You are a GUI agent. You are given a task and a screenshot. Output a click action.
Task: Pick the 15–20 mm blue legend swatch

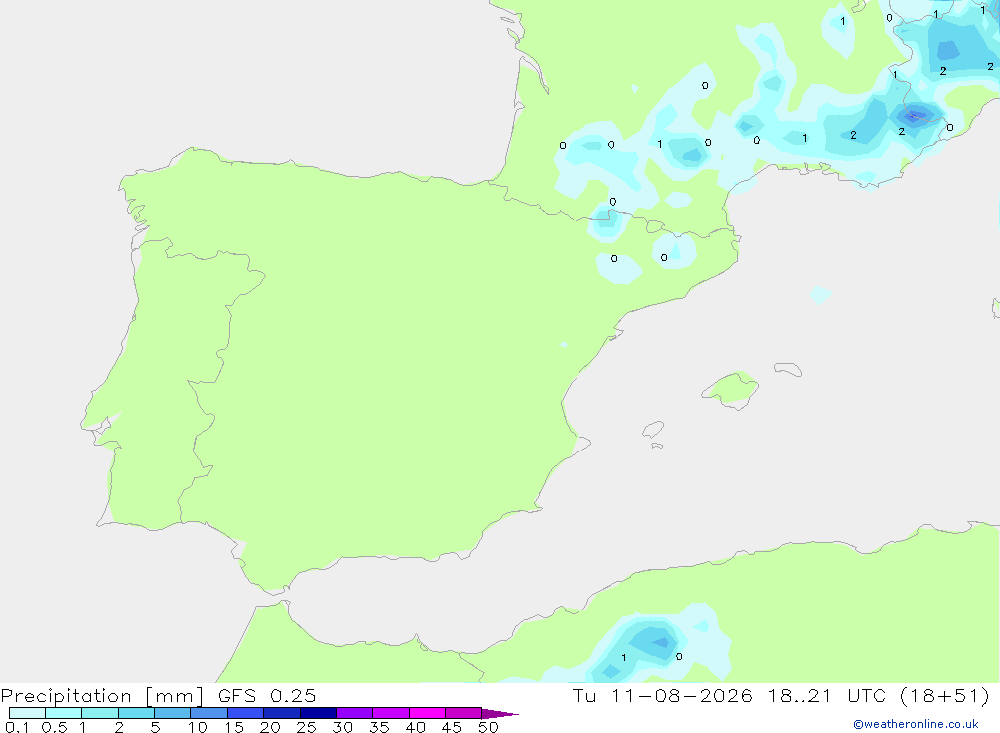pos(245,713)
